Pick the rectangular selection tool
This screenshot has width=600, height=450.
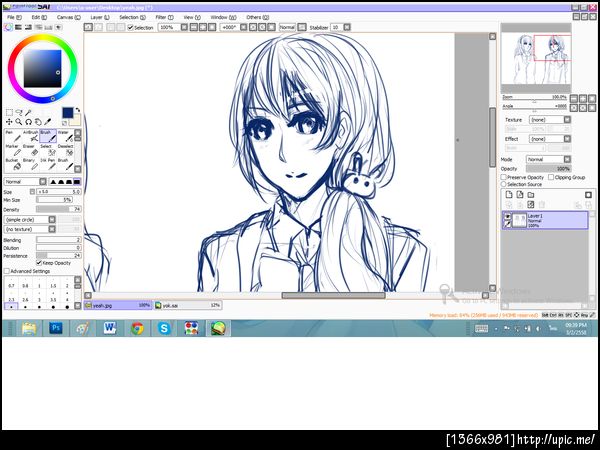click(x=9, y=112)
